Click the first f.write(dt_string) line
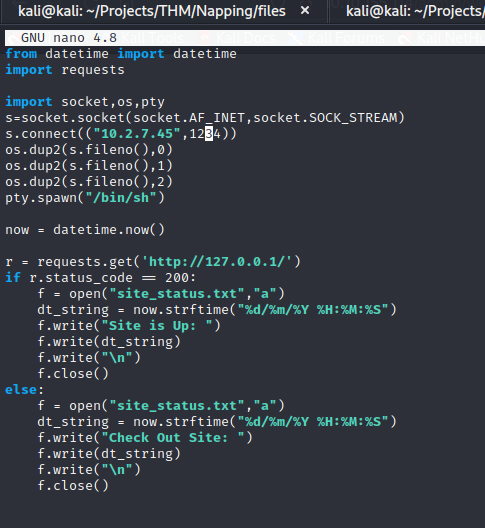The width and height of the screenshot is (485, 528). click(109, 342)
